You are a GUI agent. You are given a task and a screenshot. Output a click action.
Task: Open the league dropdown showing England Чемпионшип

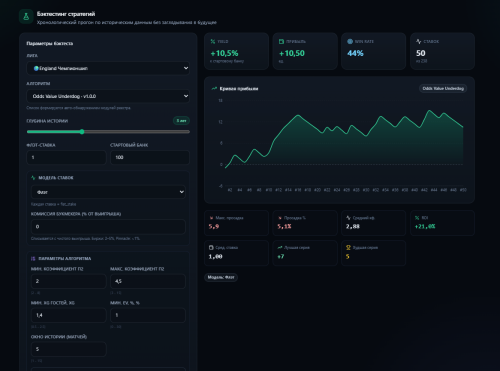click(x=108, y=68)
